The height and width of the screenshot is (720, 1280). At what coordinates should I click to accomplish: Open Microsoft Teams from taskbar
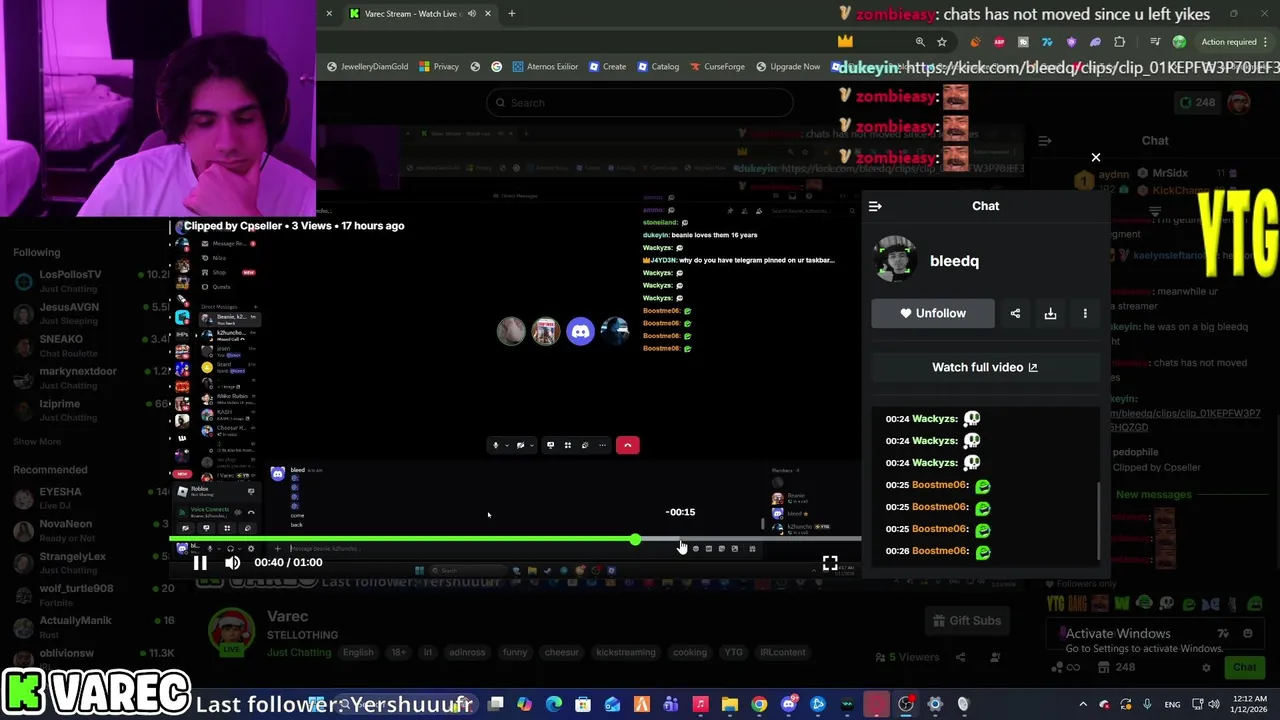671,705
